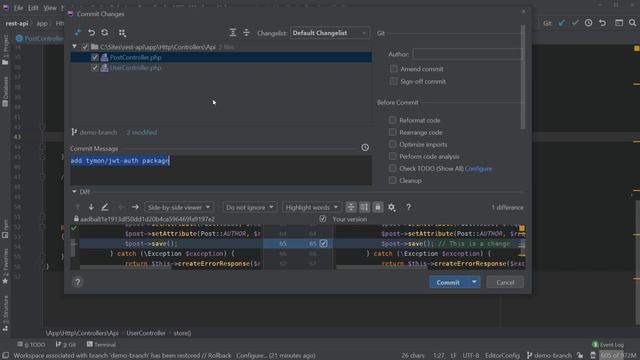Enable Reformat code before commit
Viewport: 640px width, 360px height.
(x=393, y=120)
